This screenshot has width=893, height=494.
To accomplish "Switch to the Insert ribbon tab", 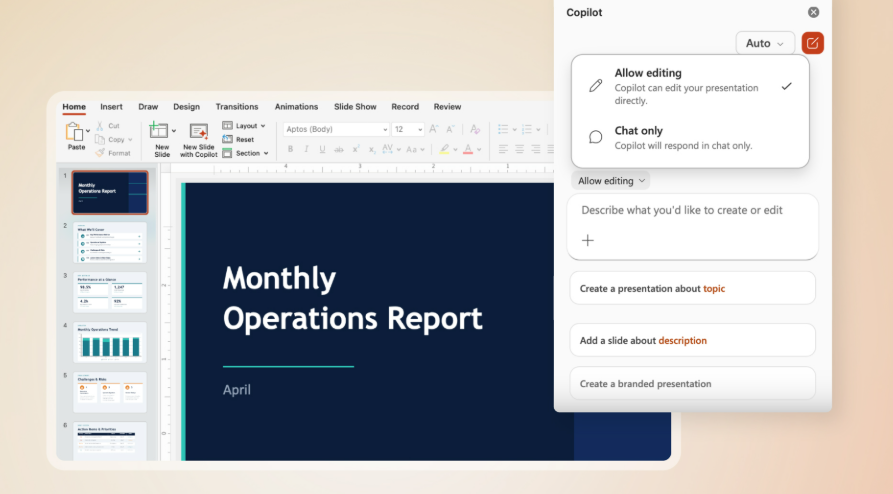I will (111, 107).
